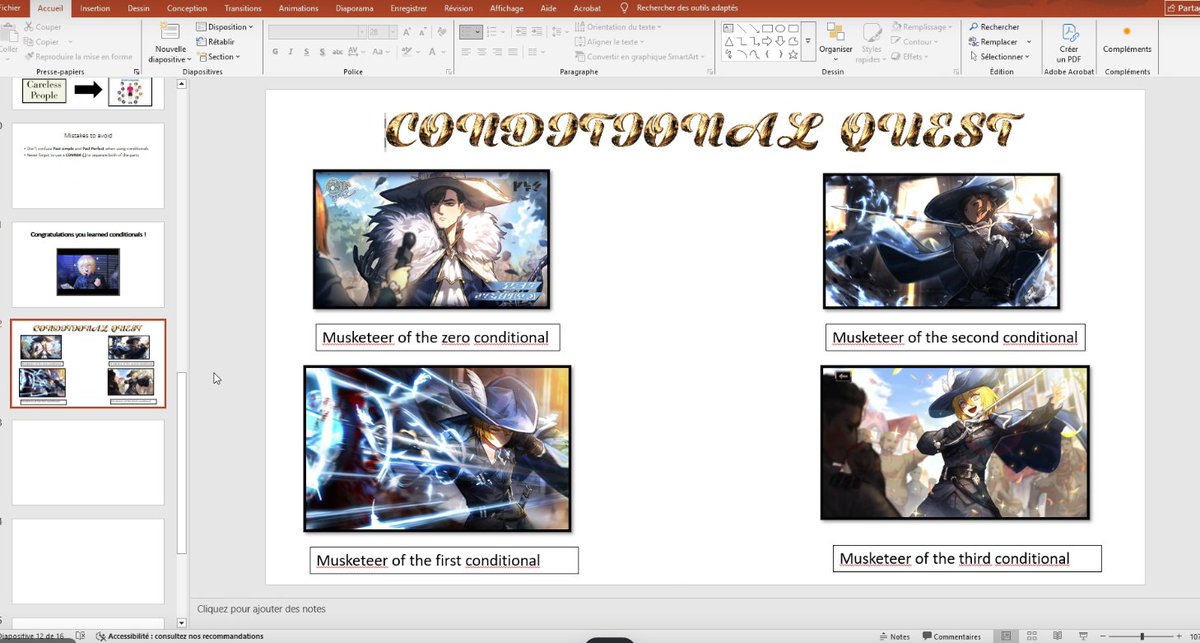Toggle the Notes pane in status bar
Viewport: 1200px width, 643px height.
(894, 636)
